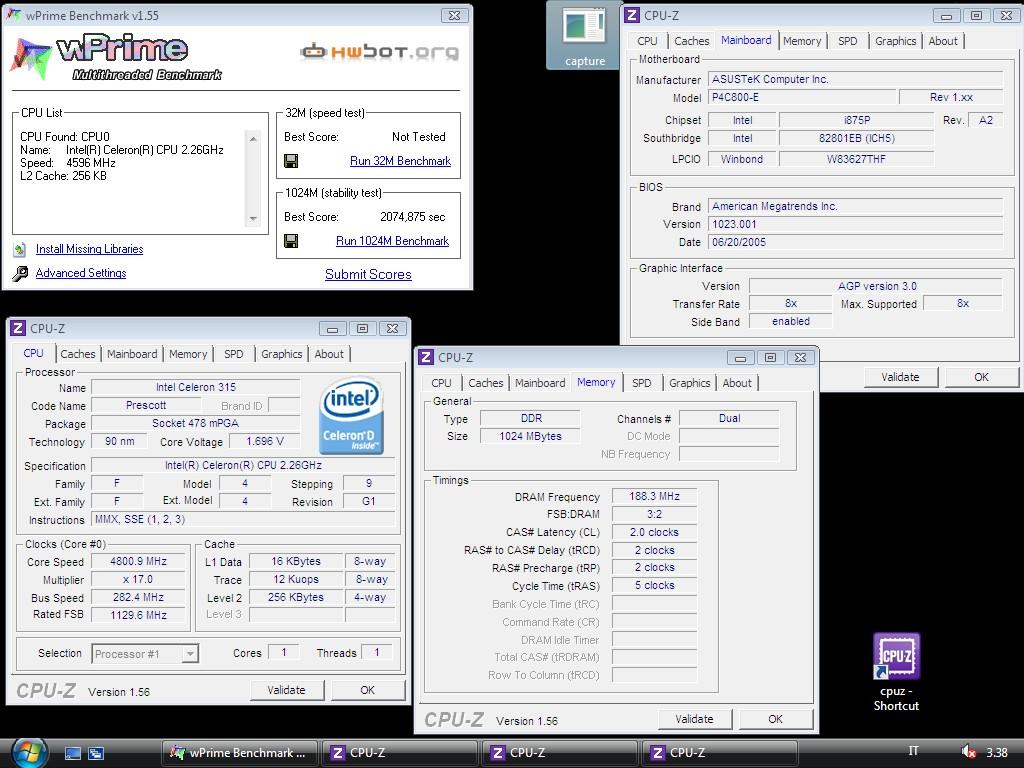1024x768 pixels.
Task: Click the motherboard Model field P4C800-E
Action: (801, 97)
